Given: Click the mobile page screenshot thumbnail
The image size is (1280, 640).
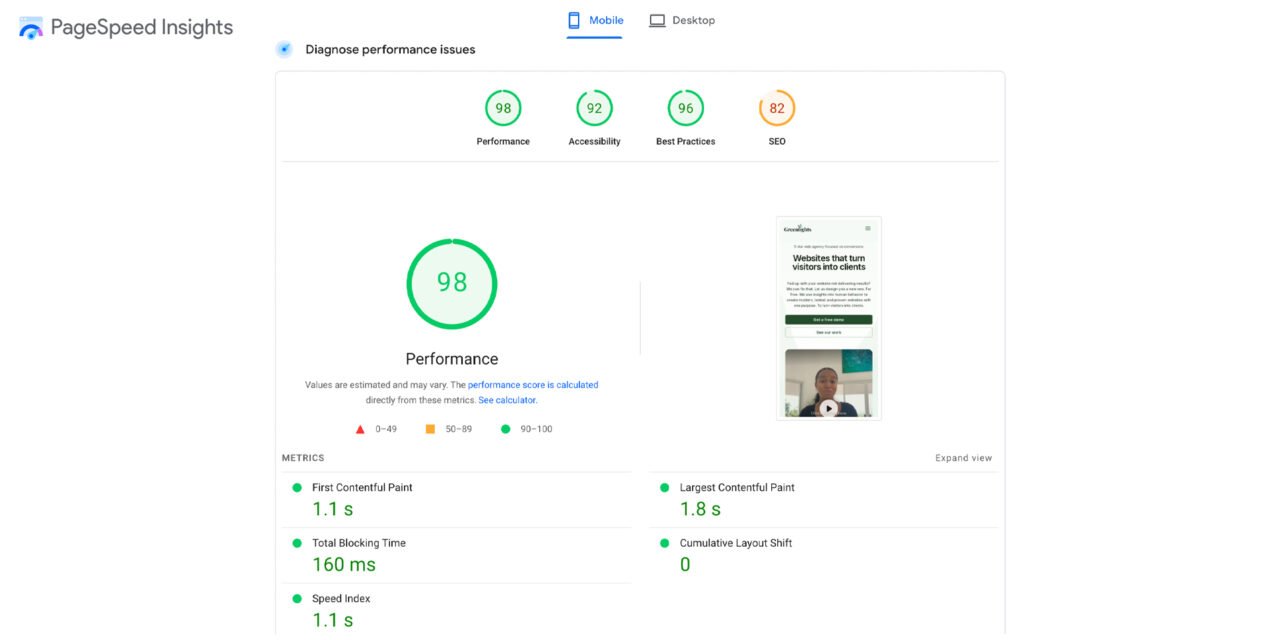Looking at the screenshot, I should point(828,317).
